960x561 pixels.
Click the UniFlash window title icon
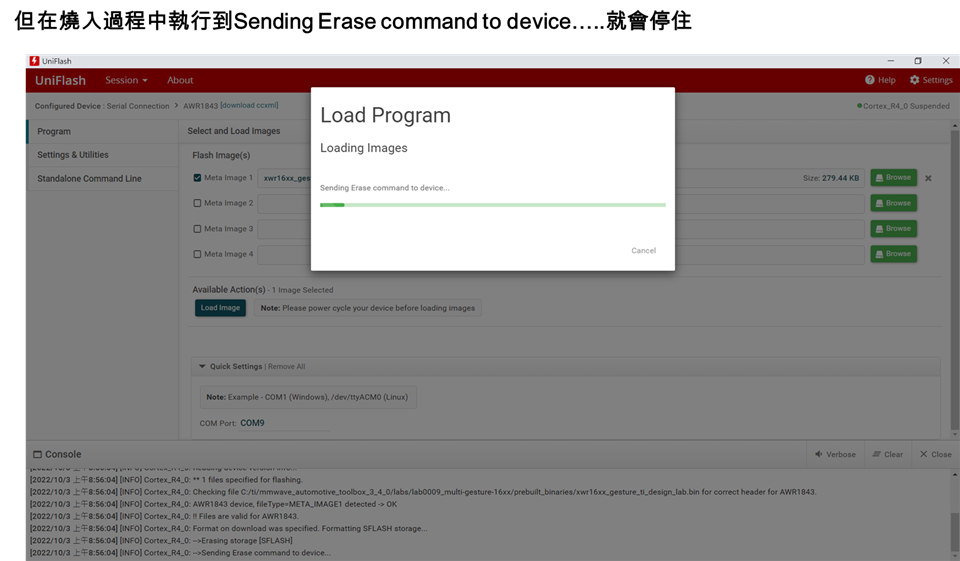click(x=34, y=61)
